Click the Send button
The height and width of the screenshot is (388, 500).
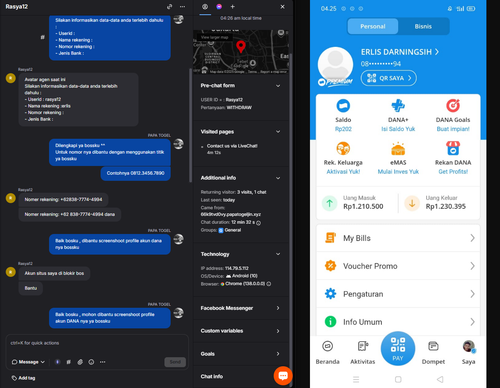[175, 362]
